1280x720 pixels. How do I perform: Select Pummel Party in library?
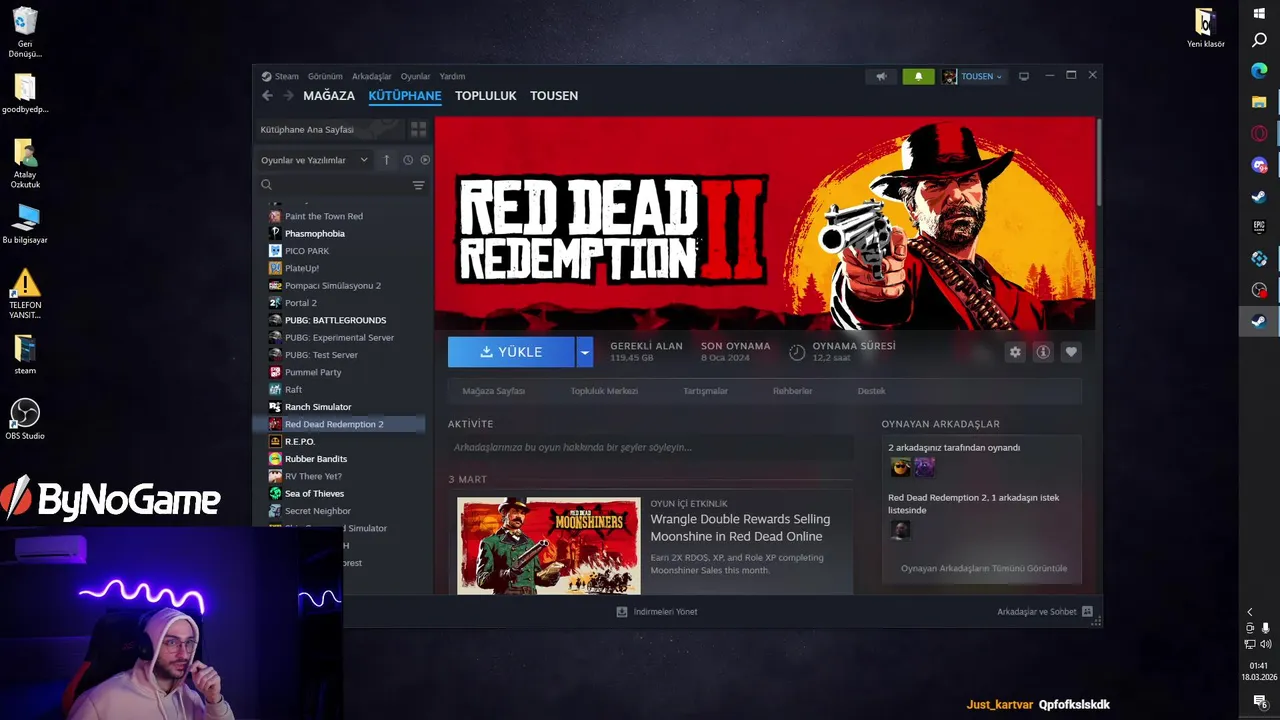click(x=339, y=372)
